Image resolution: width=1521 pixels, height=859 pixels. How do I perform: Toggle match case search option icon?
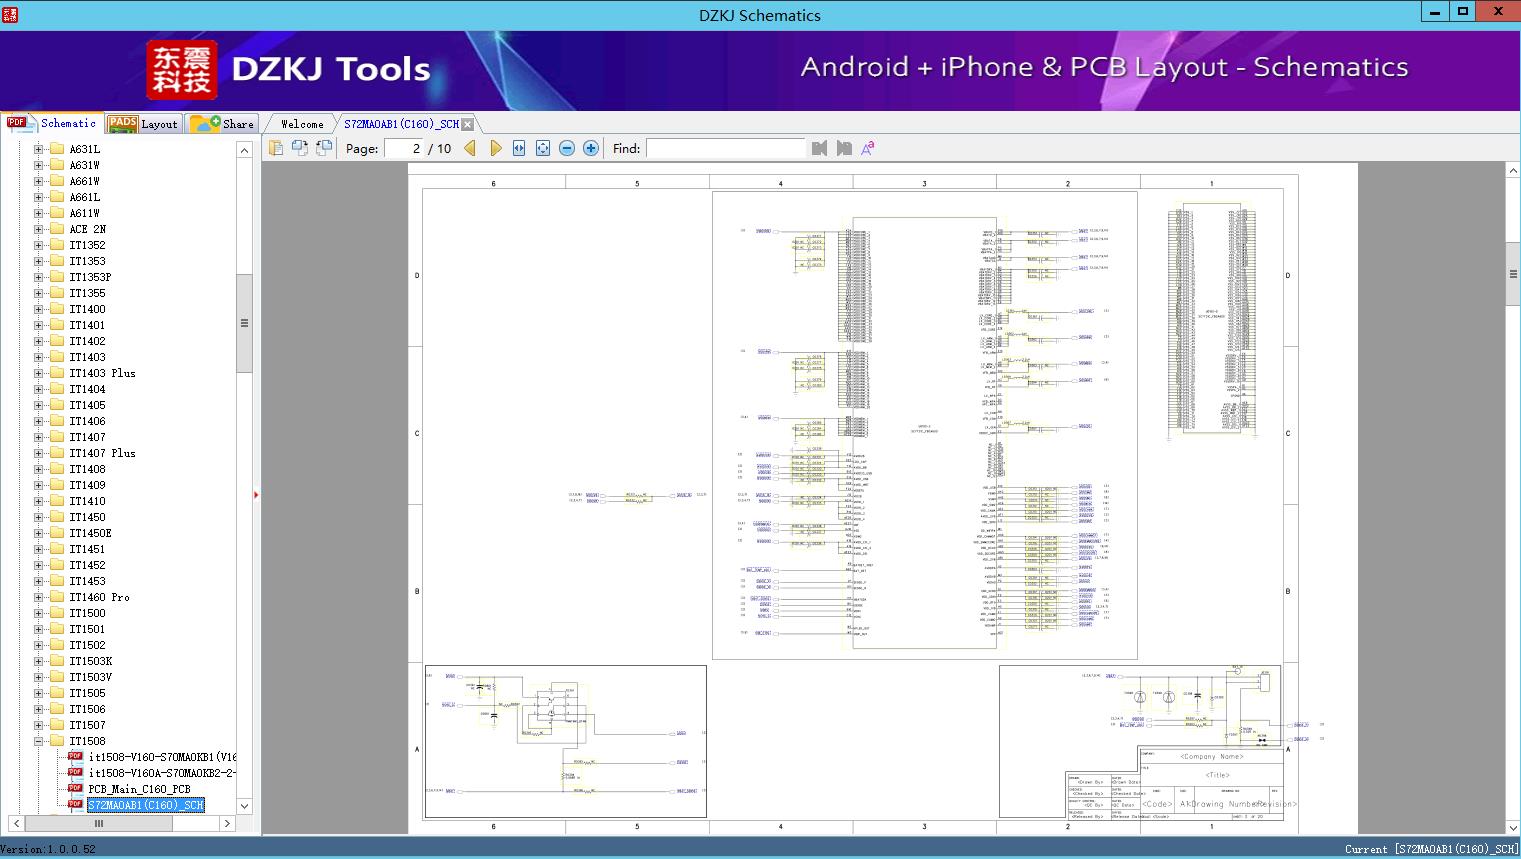click(x=868, y=148)
